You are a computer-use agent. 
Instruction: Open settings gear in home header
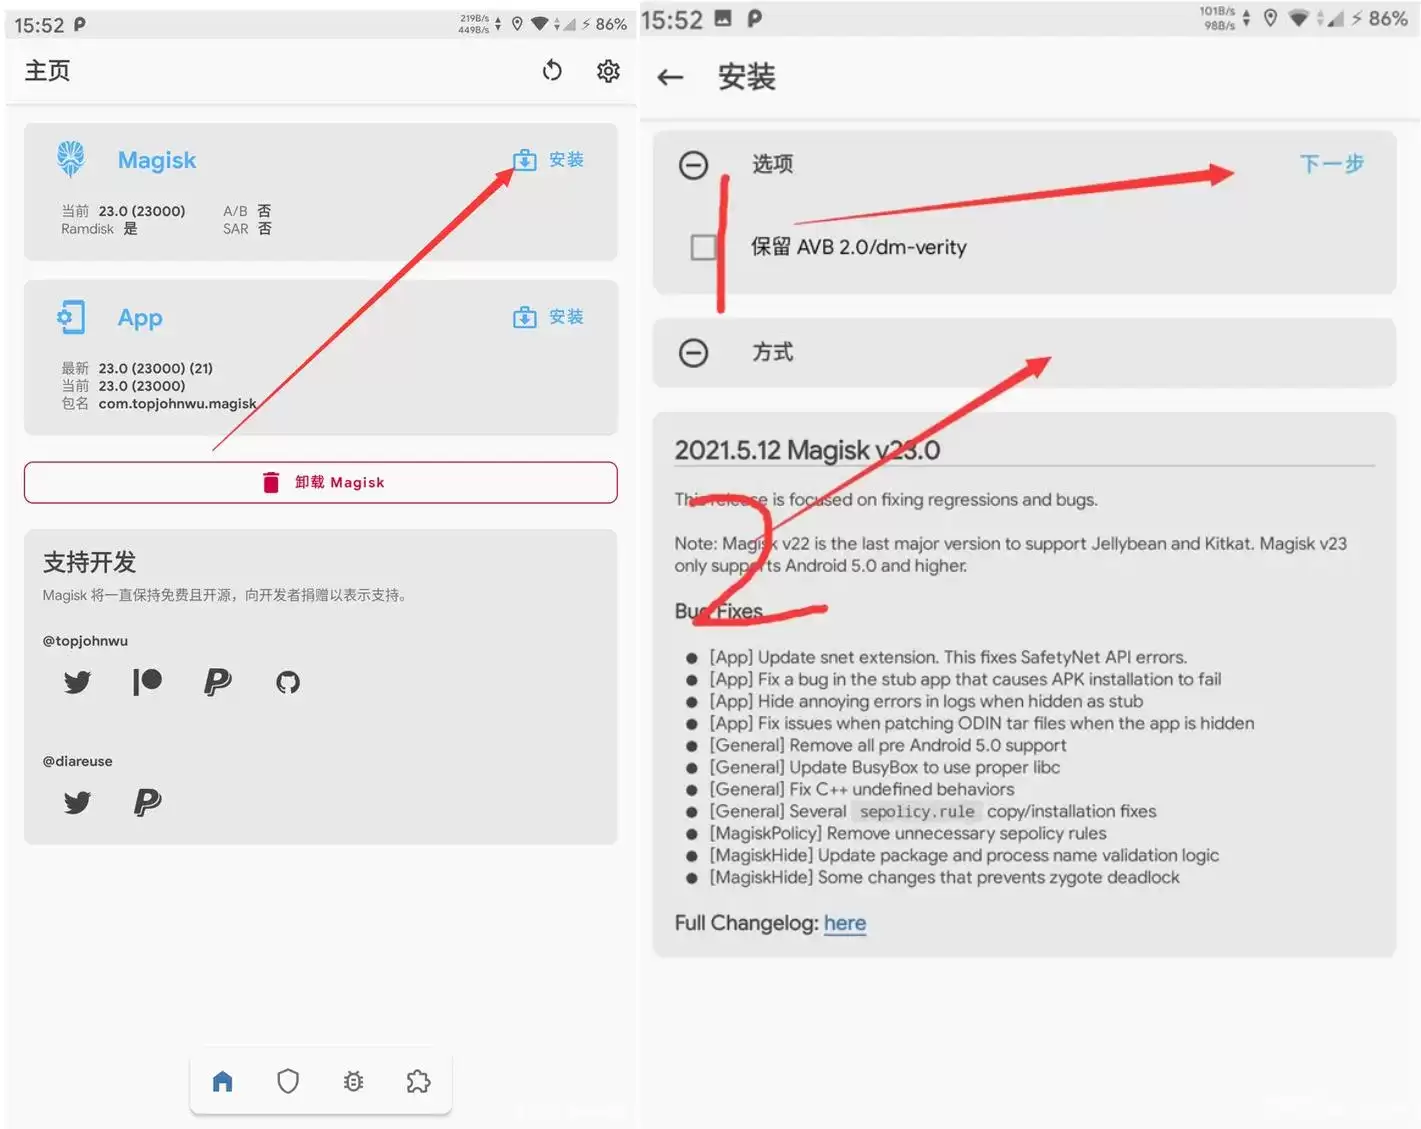click(x=608, y=71)
